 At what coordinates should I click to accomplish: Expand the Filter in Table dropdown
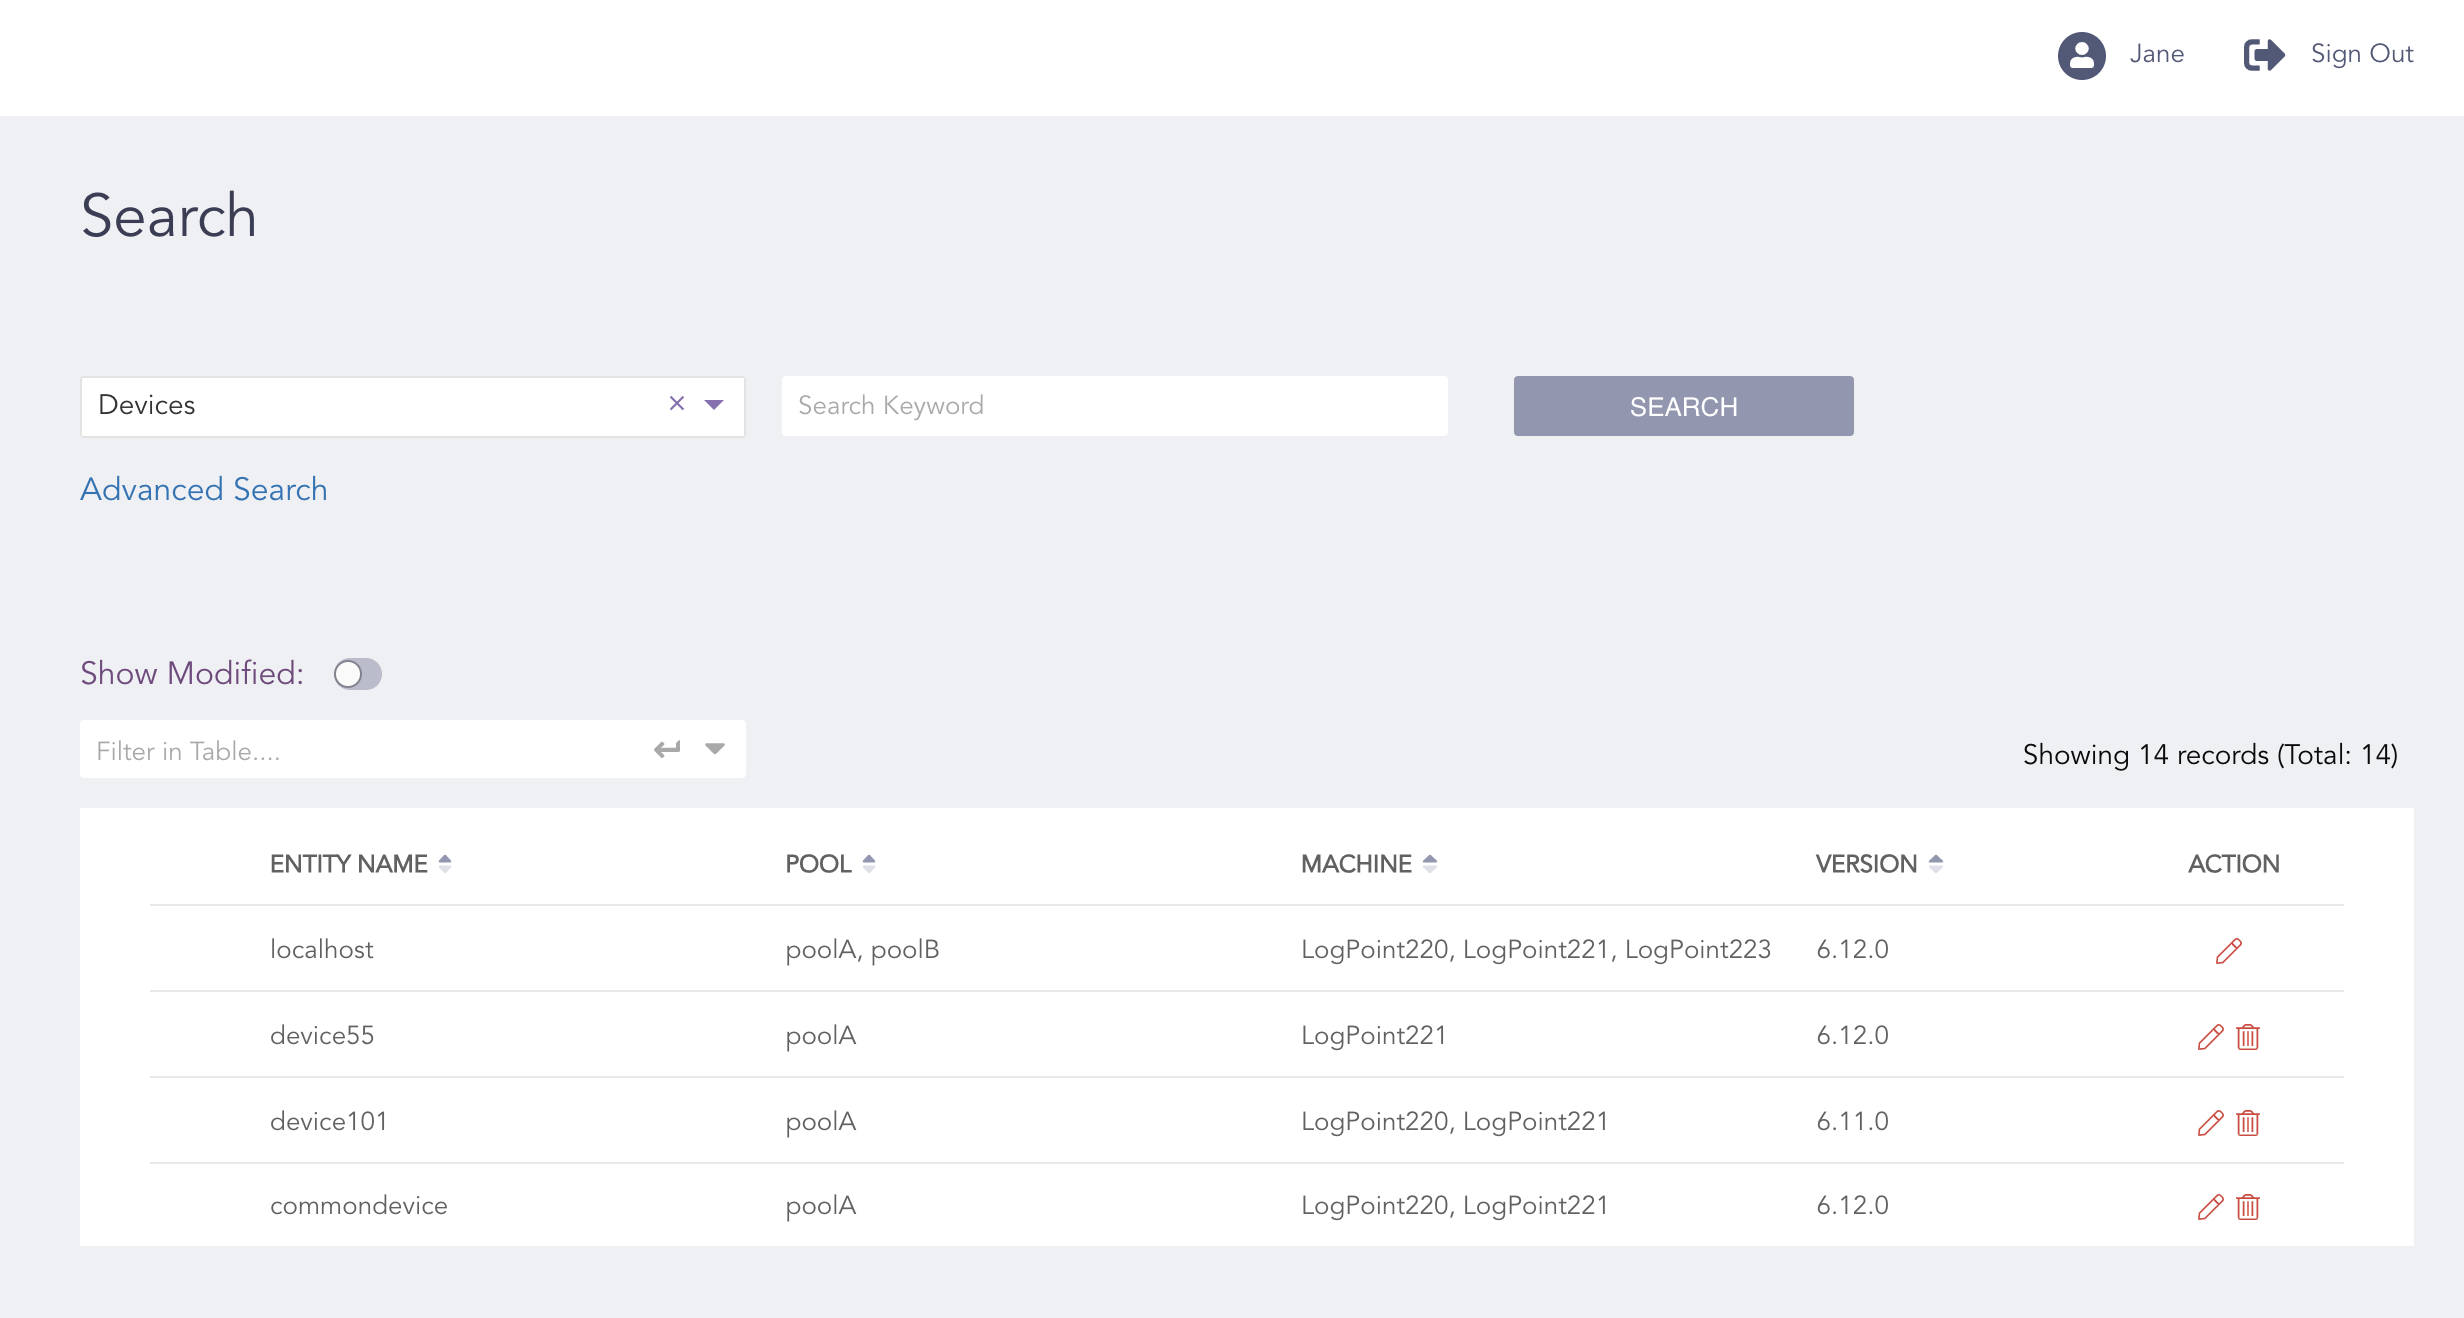coord(714,749)
